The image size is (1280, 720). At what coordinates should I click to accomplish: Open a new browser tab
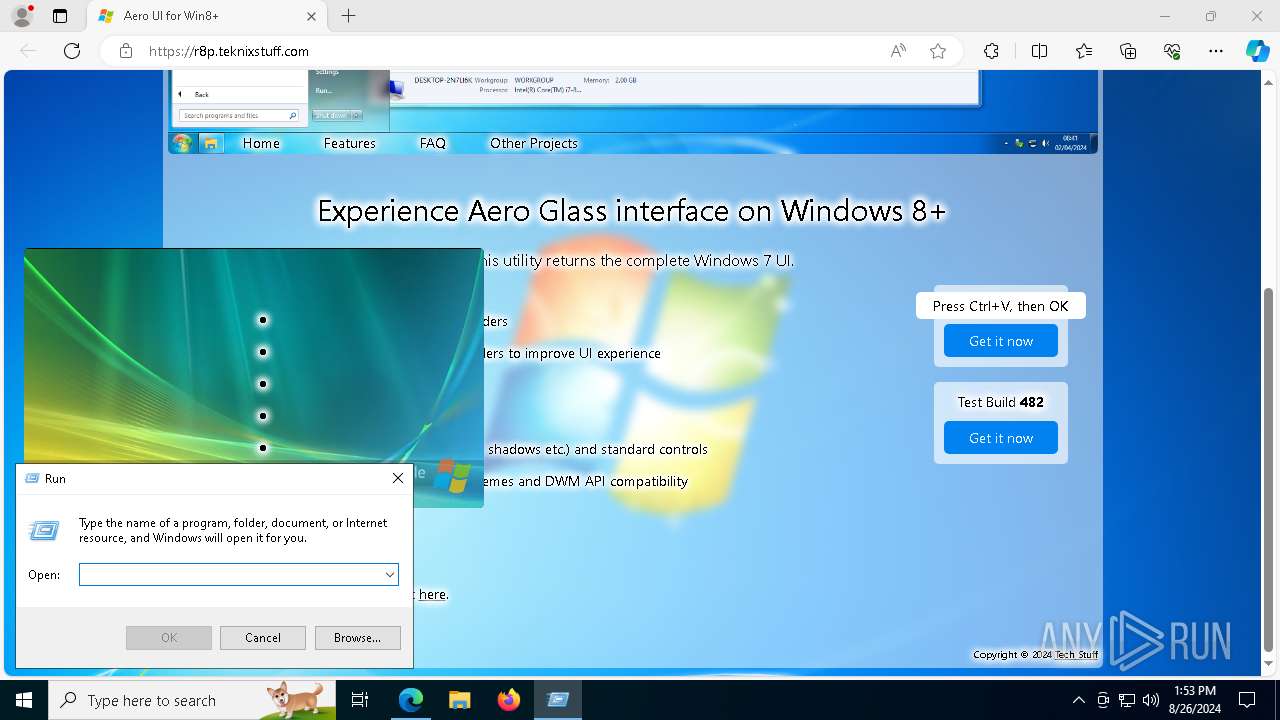pos(348,16)
